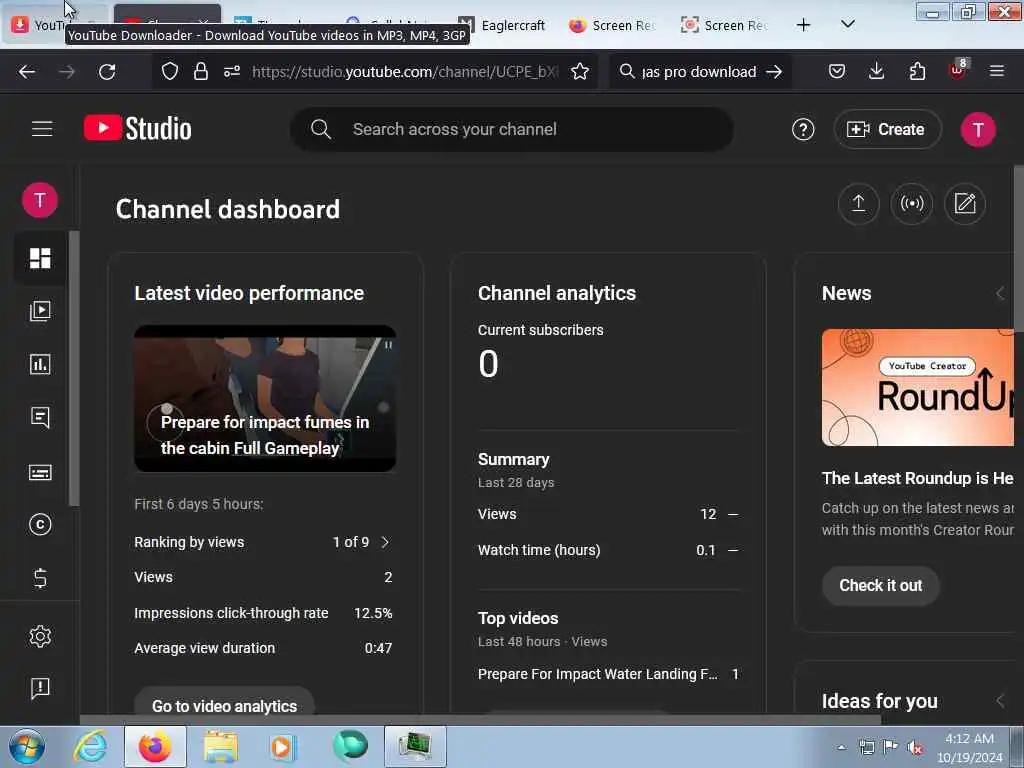Open the Downloads arrow icon

pyautogui.click(x=876, y=71)
